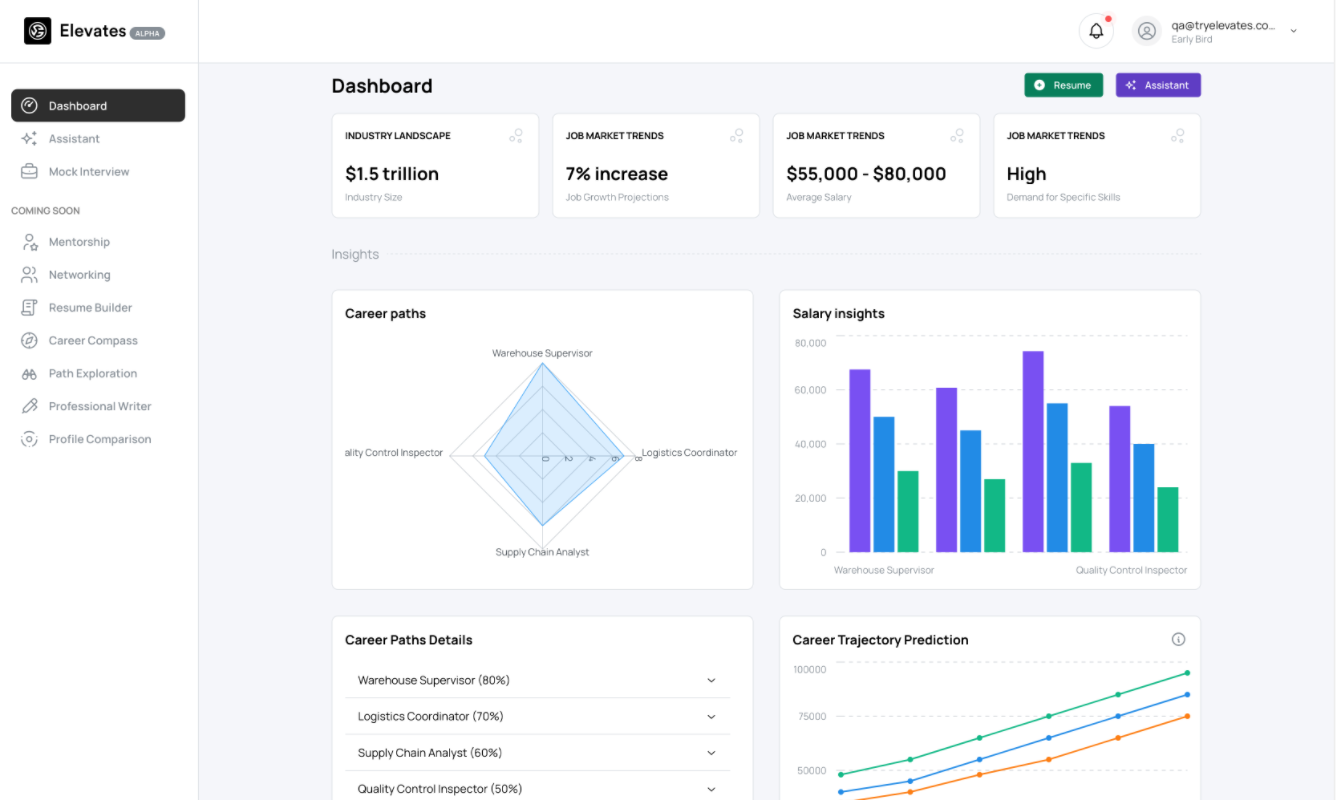This screenshot has height=800, width=1336.
Task: Expand Quality Control Inspector (50%) row
Action: click(x=538, y=789)
